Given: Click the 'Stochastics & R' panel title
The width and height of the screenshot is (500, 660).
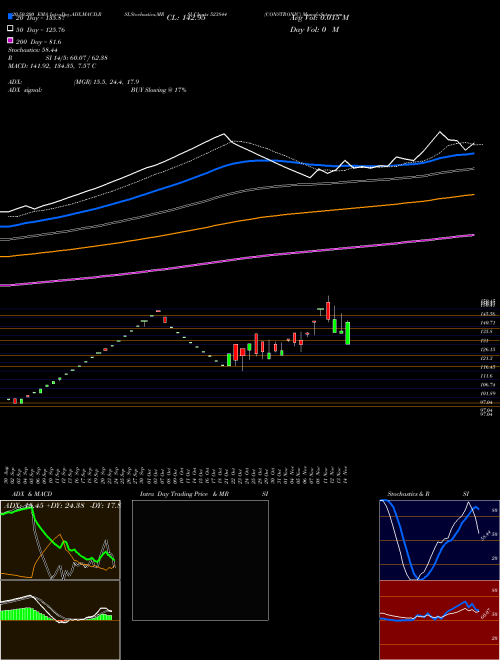Looking at the screenshot, I should [409, 494].
